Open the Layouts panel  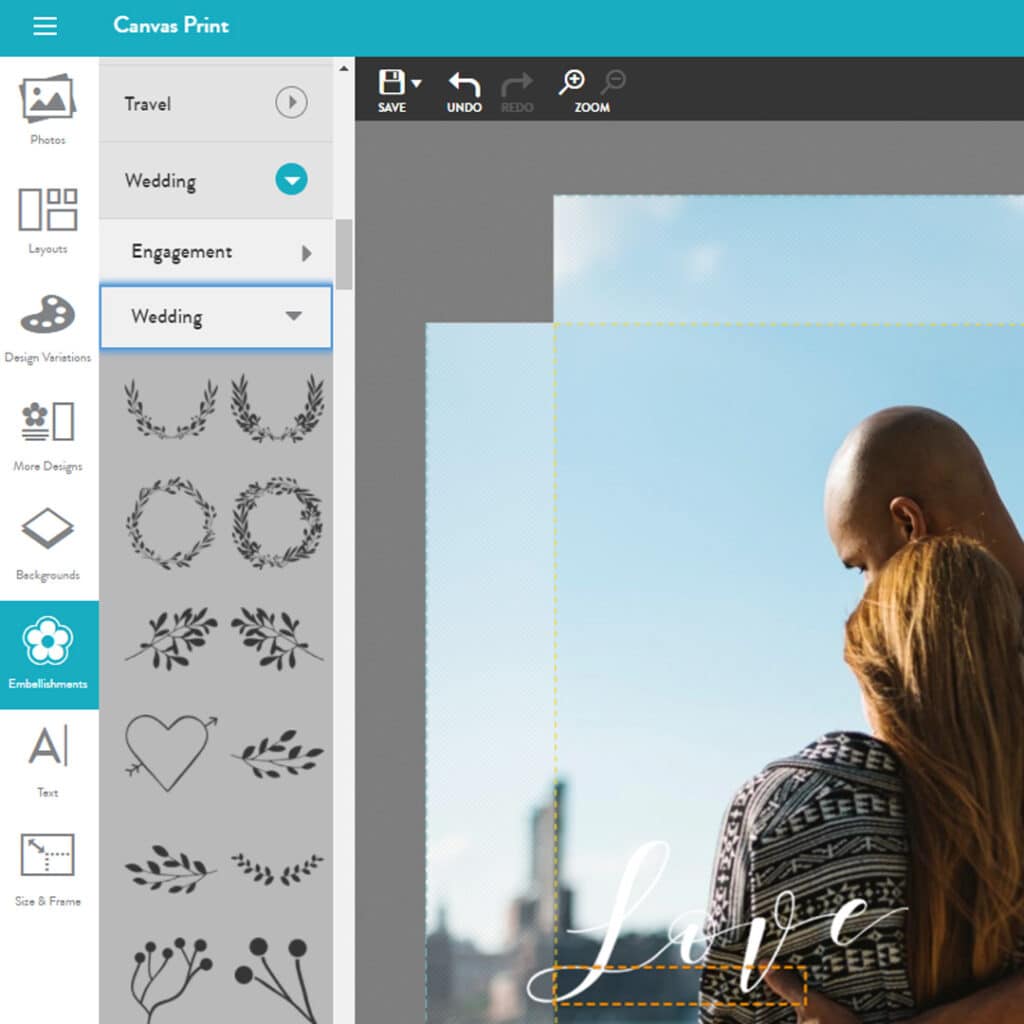pyautogui.click(x=48, y=218)
